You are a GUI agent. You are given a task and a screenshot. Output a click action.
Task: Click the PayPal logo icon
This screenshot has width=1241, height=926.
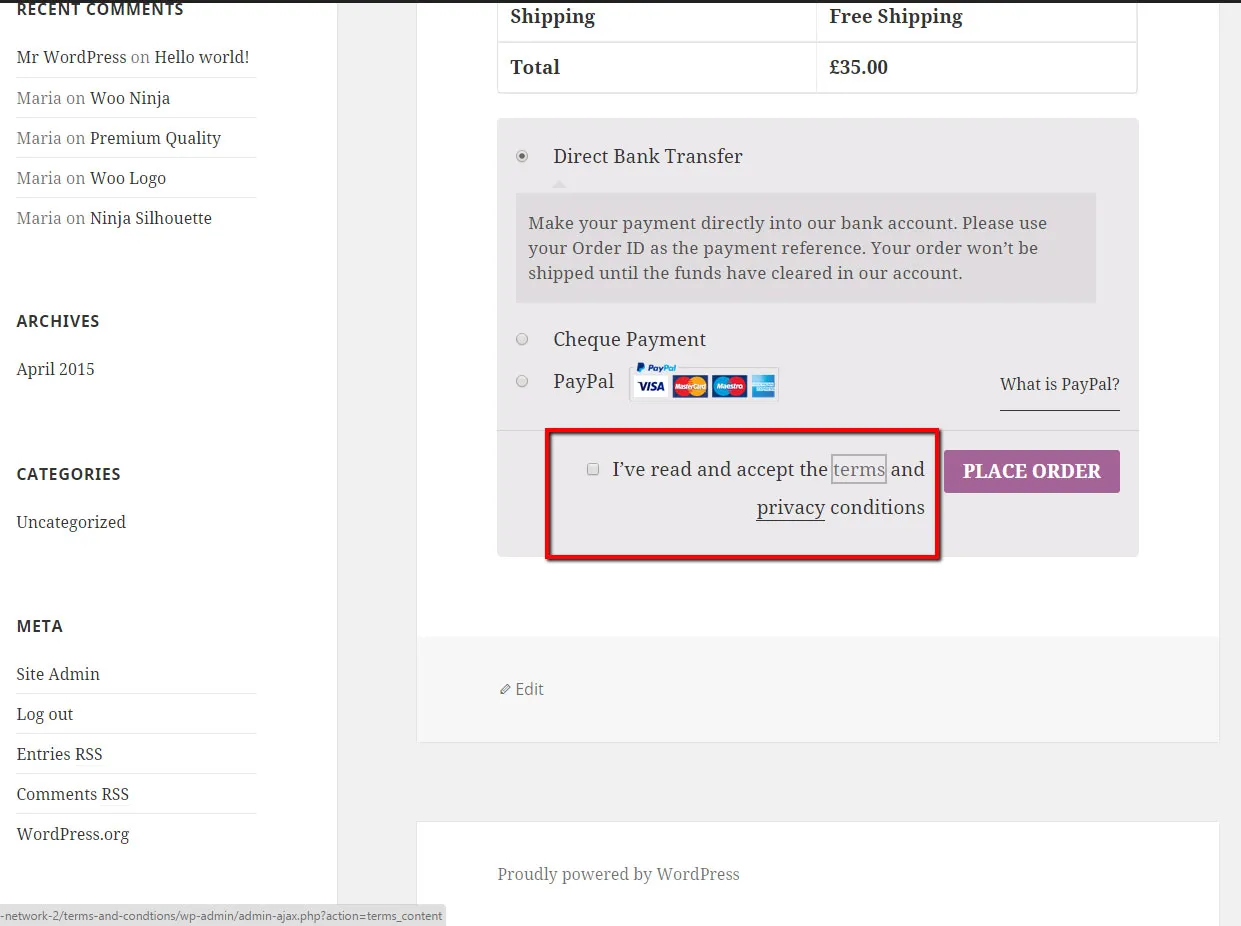[x=656, y=368]
